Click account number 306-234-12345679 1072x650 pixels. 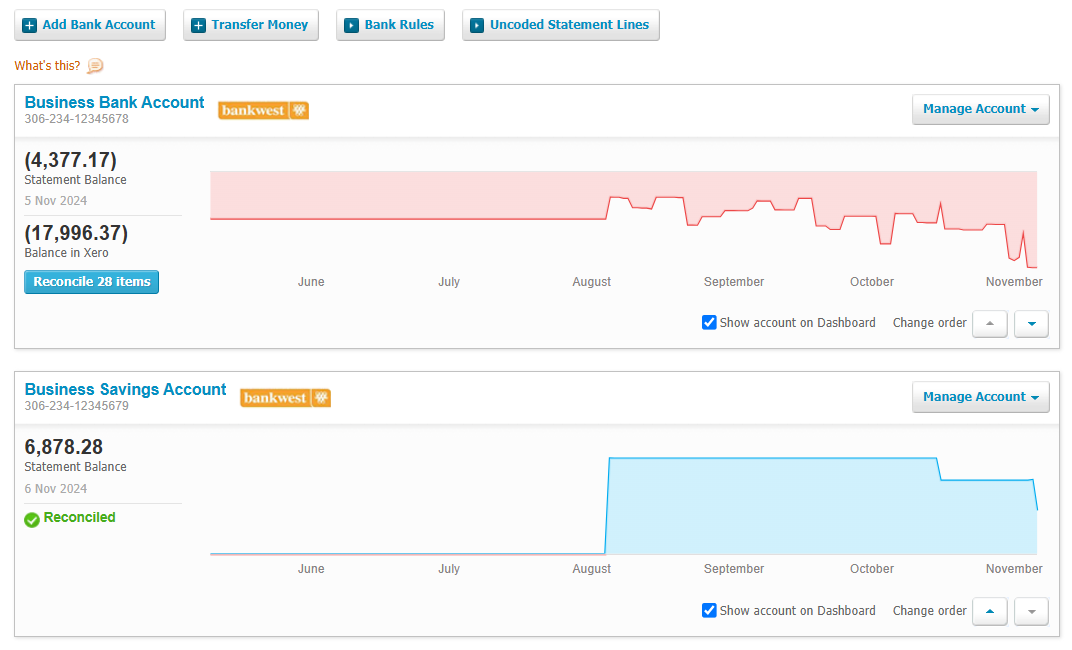(x=77, y=406)
